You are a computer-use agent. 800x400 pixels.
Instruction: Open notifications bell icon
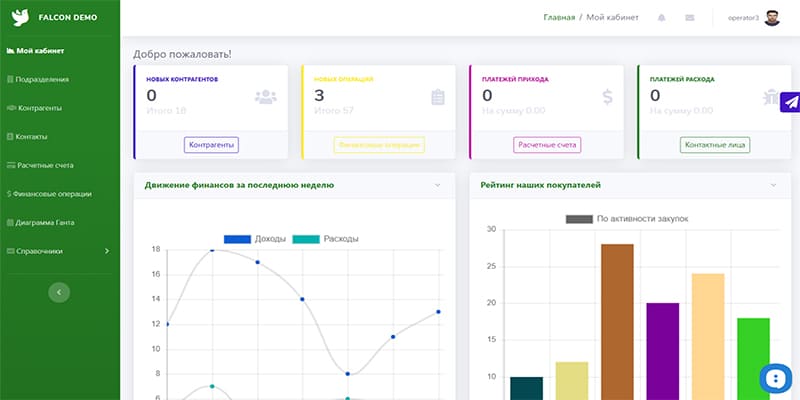(x=661, y=17)
